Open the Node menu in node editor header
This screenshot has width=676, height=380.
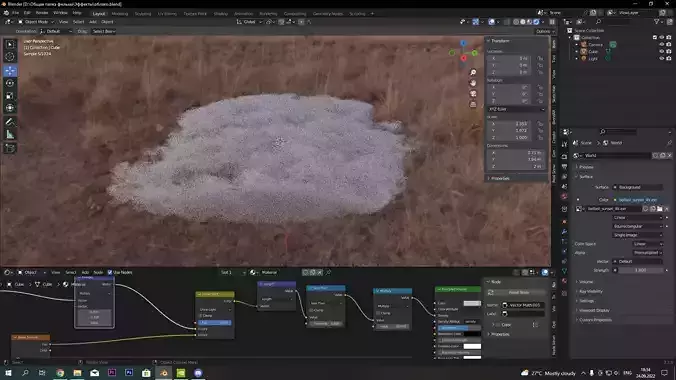point(98,273)
